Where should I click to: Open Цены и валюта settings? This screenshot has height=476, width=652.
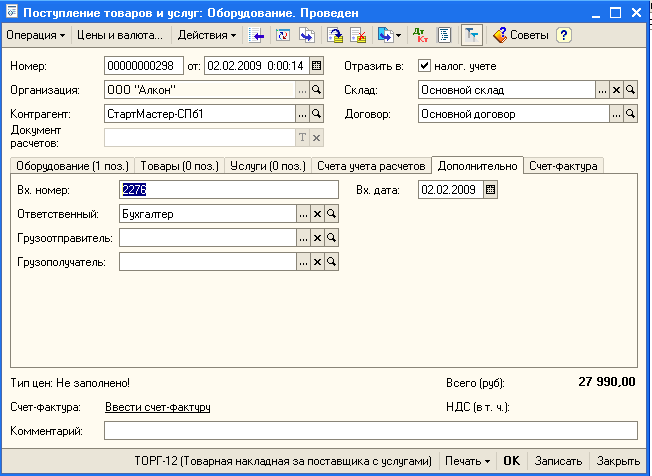pyautogui.click(x=120, y=35)
